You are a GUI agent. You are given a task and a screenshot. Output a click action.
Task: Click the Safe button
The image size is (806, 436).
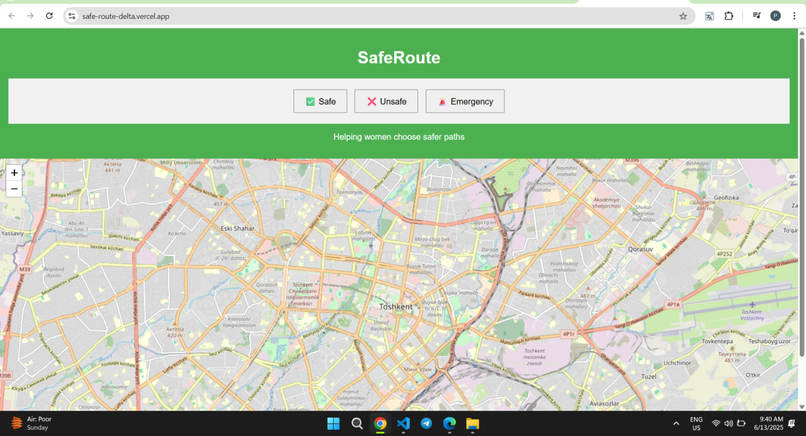[320, 101]
